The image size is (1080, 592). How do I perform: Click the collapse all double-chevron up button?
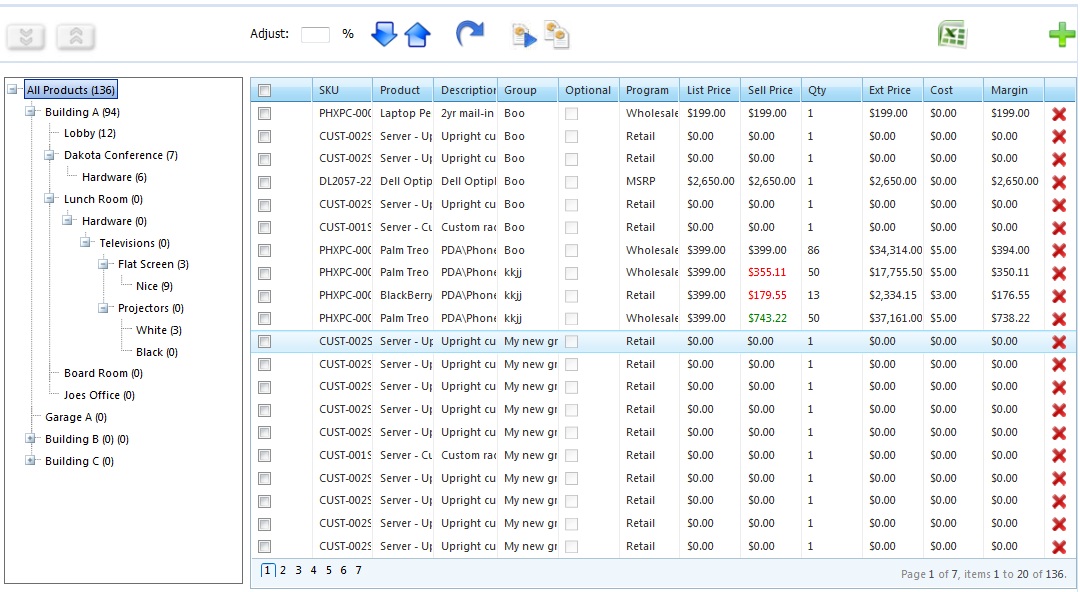76,37
